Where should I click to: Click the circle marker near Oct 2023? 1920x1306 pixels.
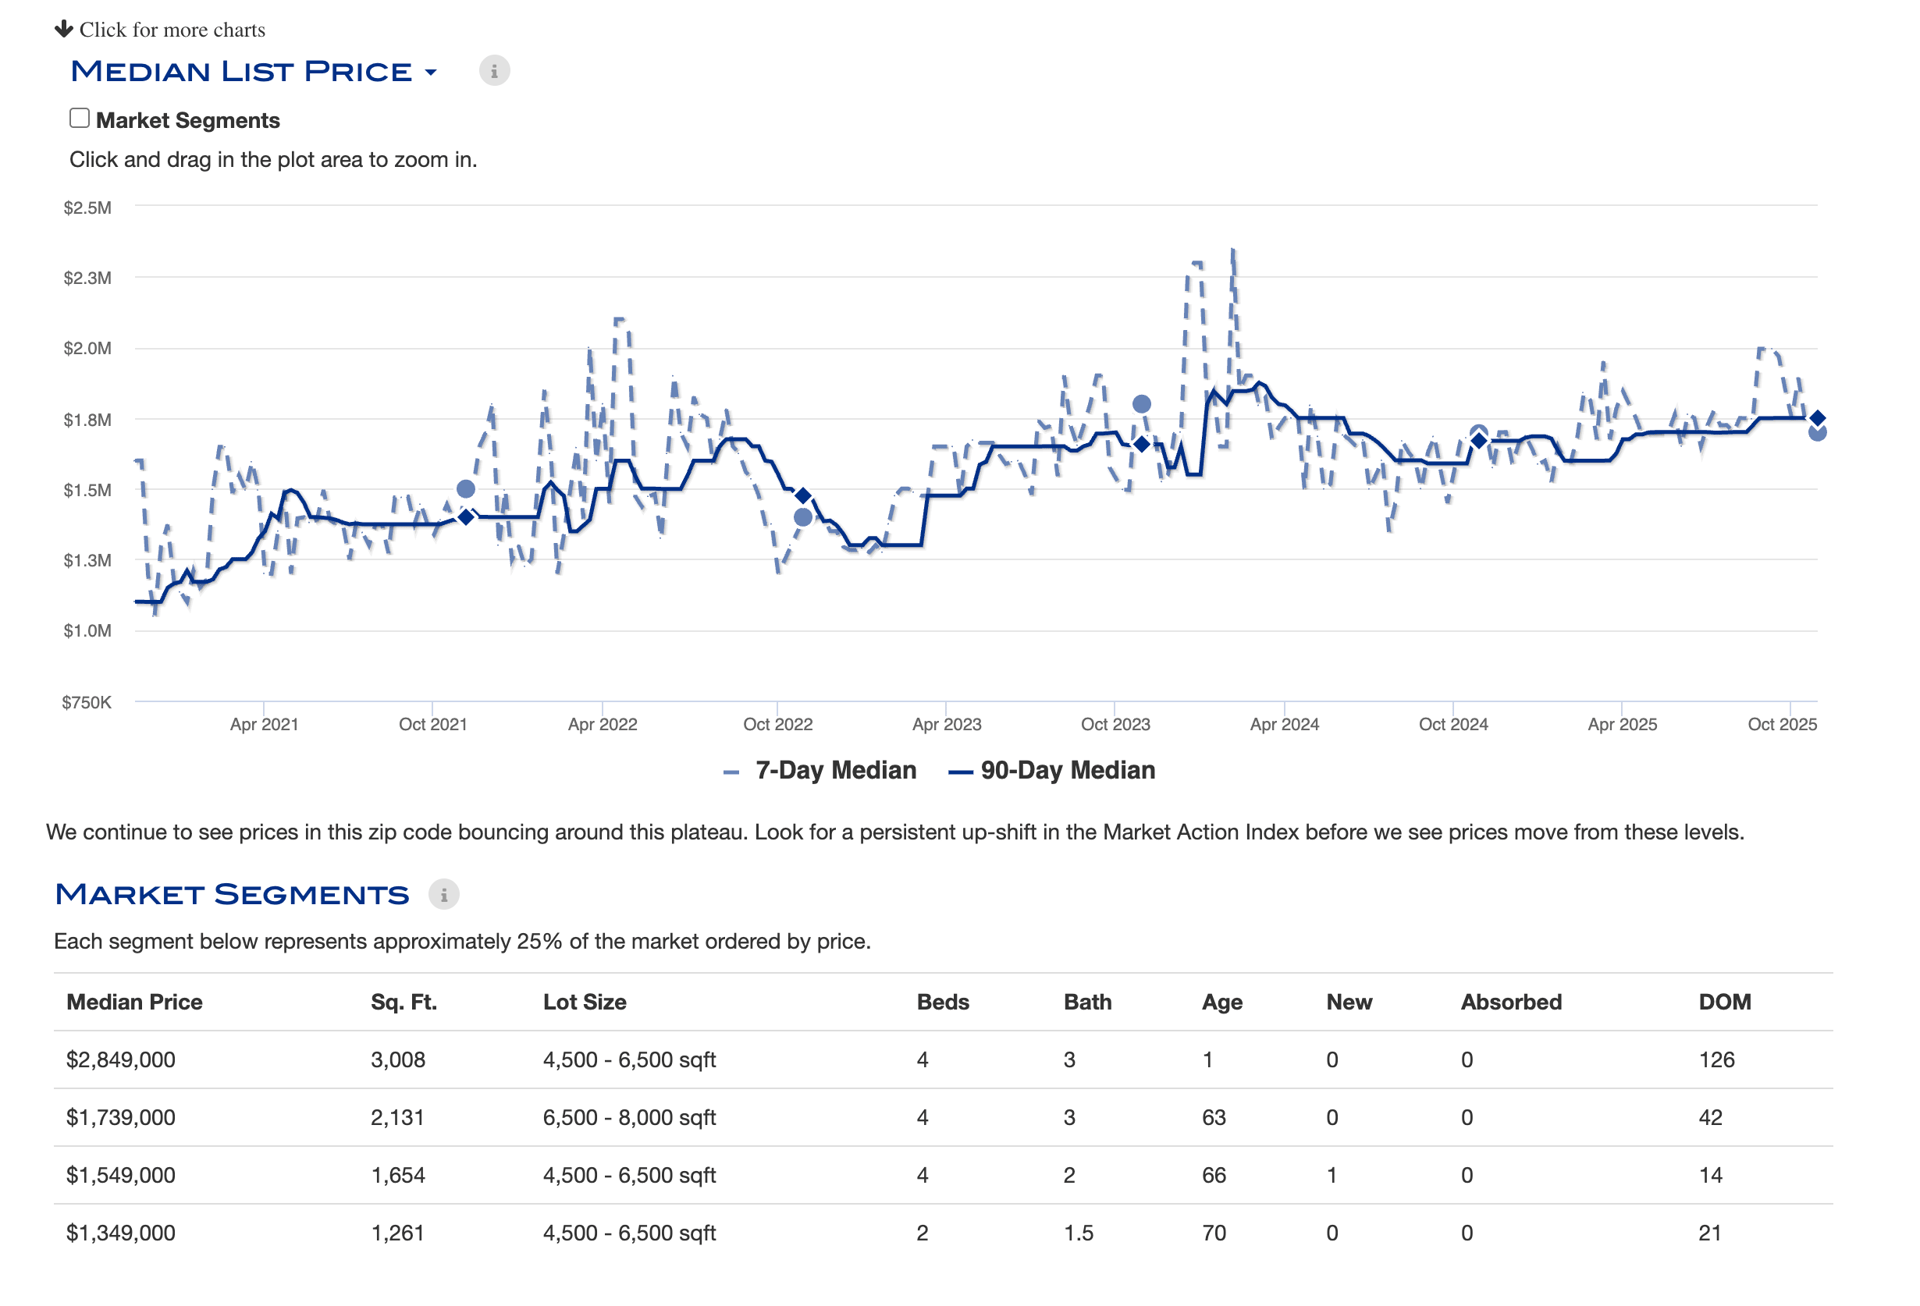click(1141, 404)
